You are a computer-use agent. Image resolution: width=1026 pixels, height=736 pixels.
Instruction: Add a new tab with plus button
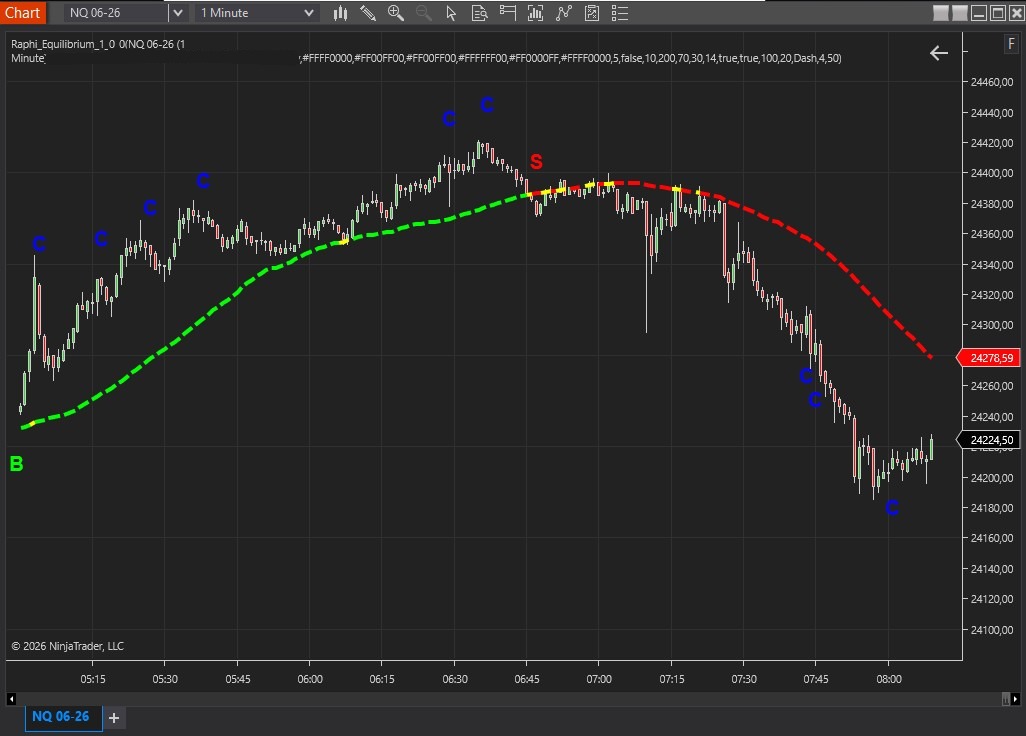(114, 718)
